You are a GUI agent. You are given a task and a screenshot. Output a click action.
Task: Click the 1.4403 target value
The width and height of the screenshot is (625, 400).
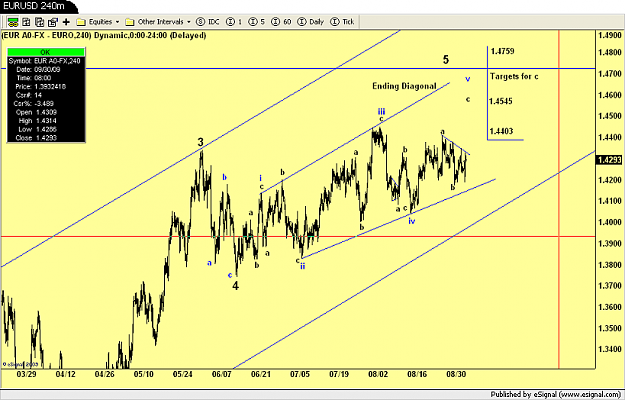pyautogui.click(x=501, y=131)
